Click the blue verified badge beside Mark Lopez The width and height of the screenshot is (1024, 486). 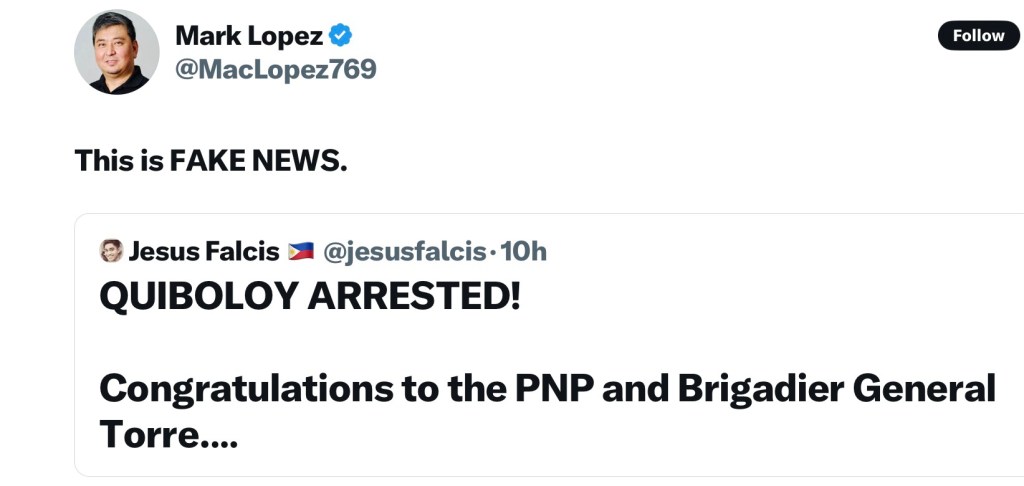tap(341, 36)
